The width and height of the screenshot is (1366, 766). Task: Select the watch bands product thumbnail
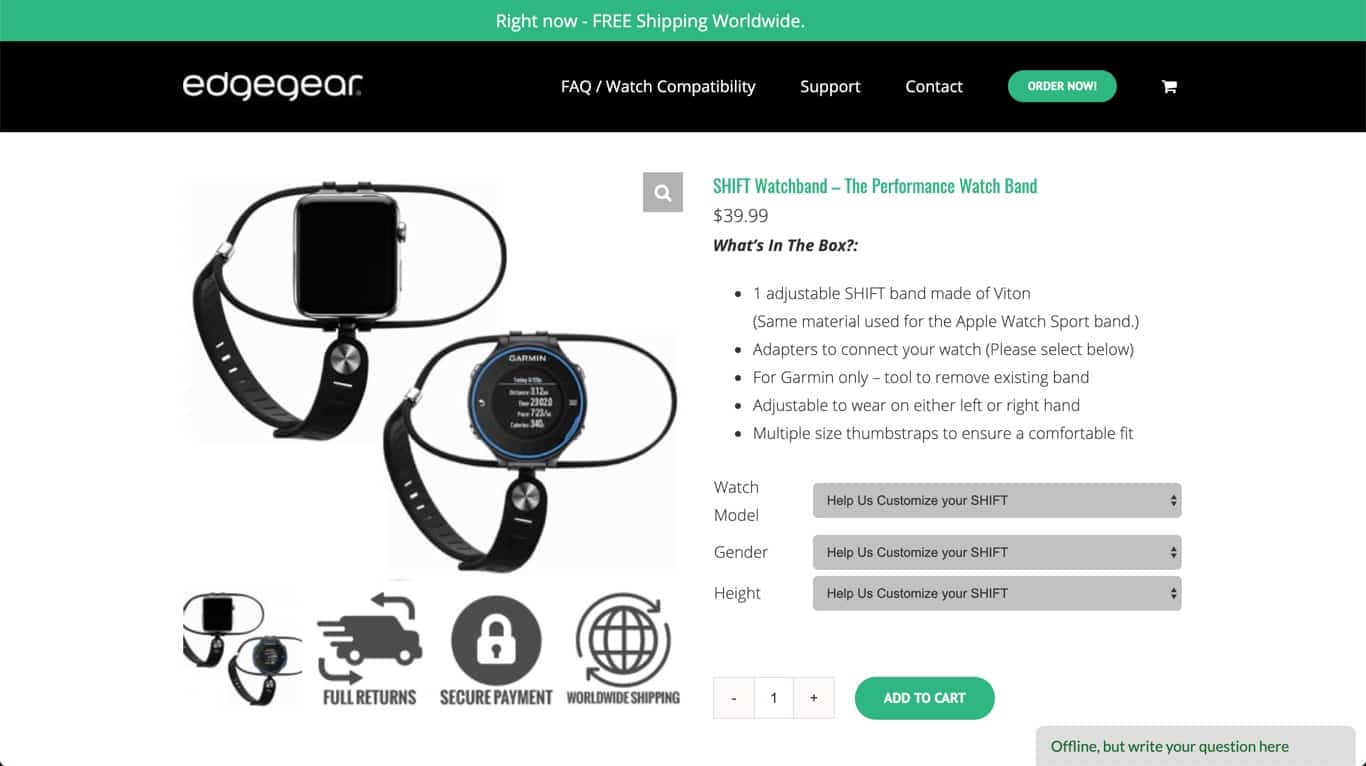coord(242,648)
